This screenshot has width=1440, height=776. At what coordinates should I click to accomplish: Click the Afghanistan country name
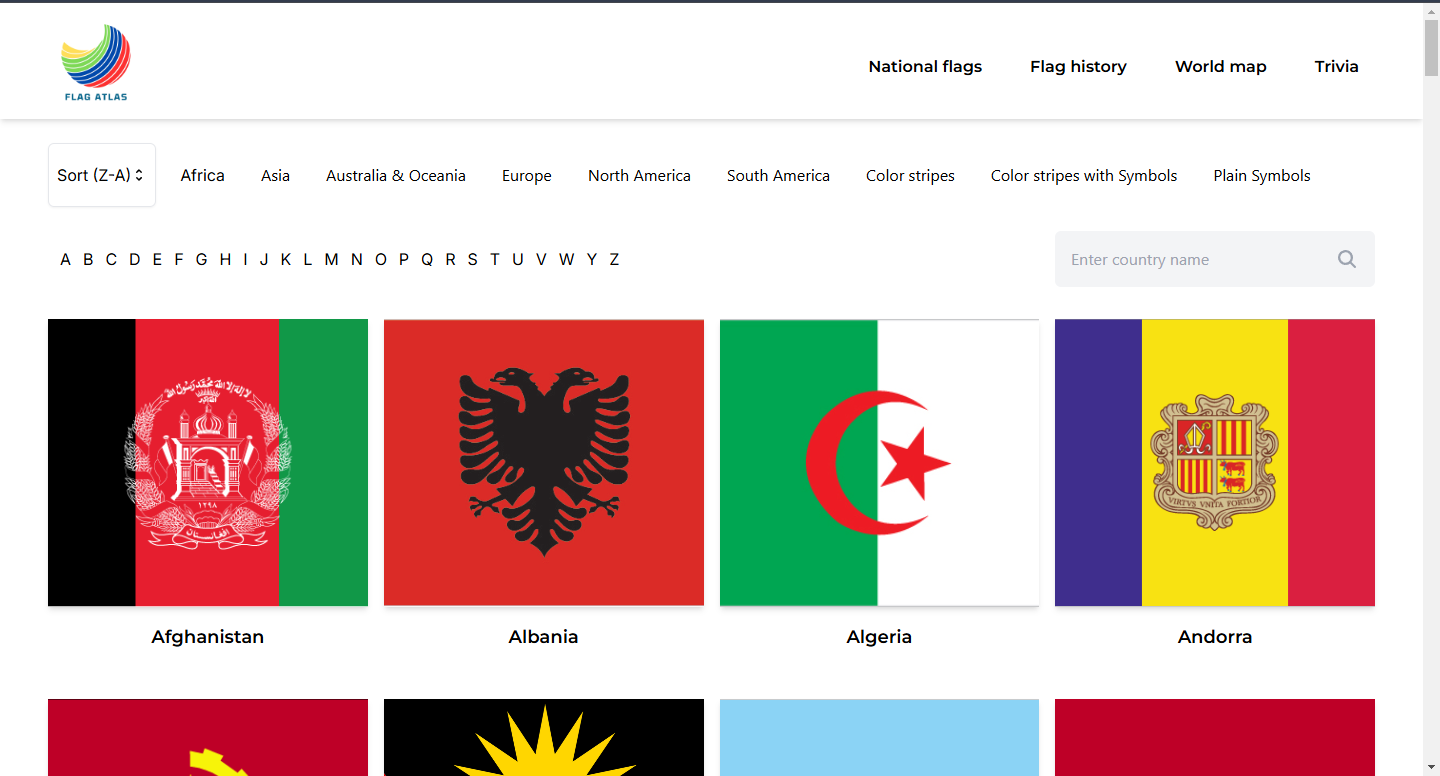pyautogui.click(x=208, y=637)
